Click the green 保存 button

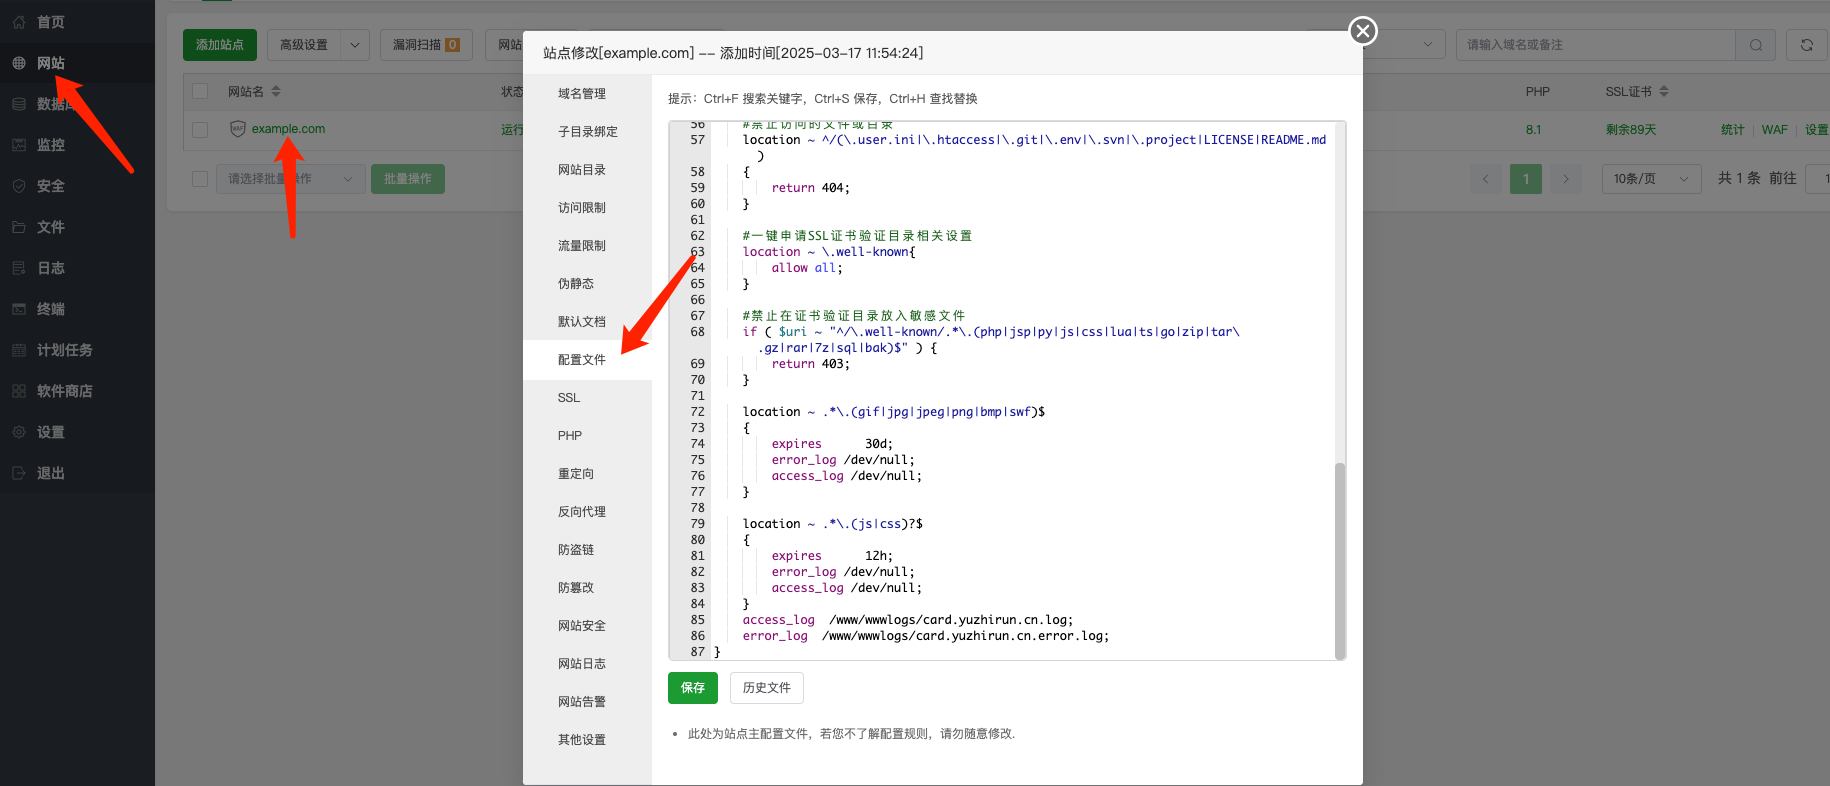click(x=693, y=688)
